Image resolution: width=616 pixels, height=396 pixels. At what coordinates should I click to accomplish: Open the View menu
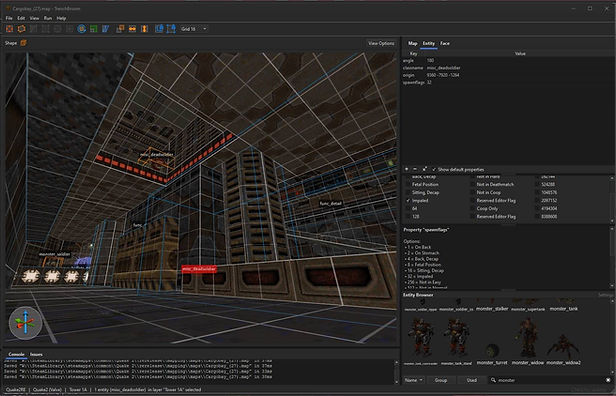tap(35, 18)
